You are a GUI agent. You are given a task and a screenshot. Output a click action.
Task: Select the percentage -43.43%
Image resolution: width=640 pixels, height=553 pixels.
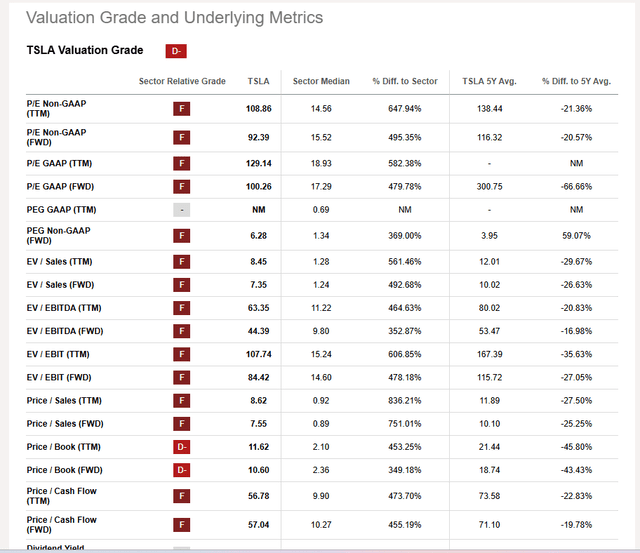[x=576, y=470]
